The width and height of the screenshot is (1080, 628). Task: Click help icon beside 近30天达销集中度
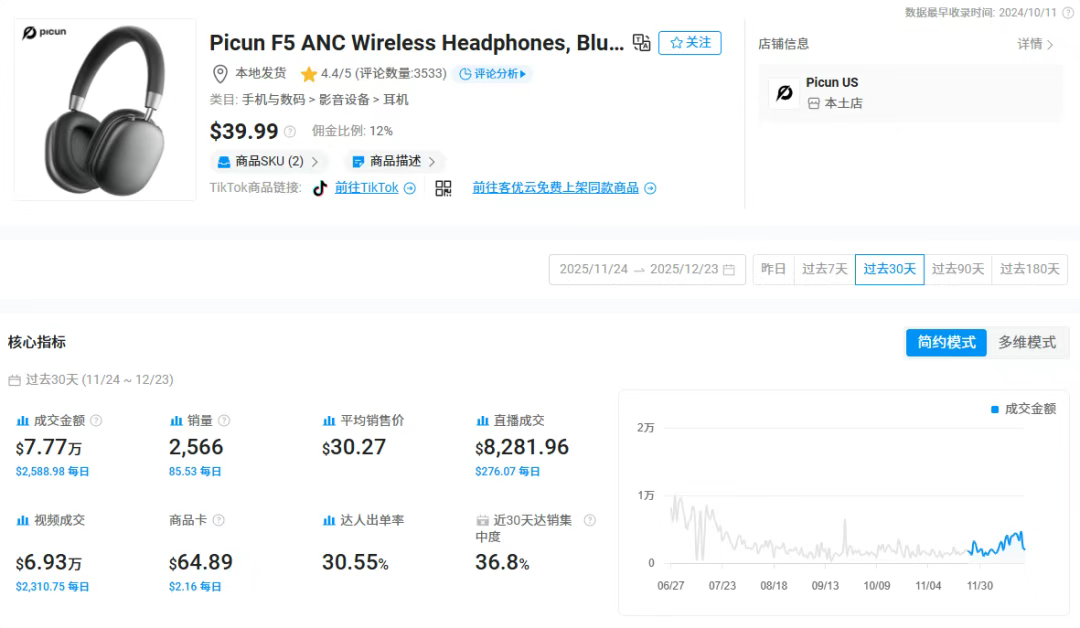[x=590, y=520]
